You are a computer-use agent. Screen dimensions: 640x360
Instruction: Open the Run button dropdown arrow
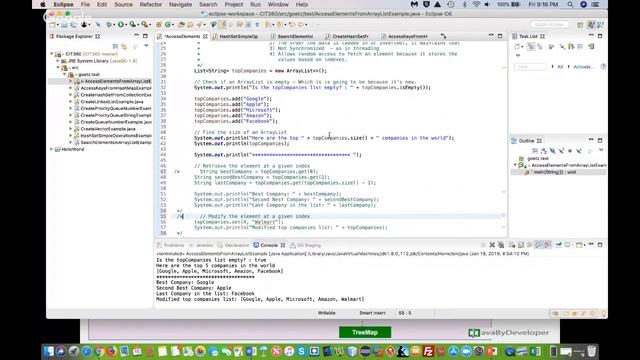(x=125, y=25)
